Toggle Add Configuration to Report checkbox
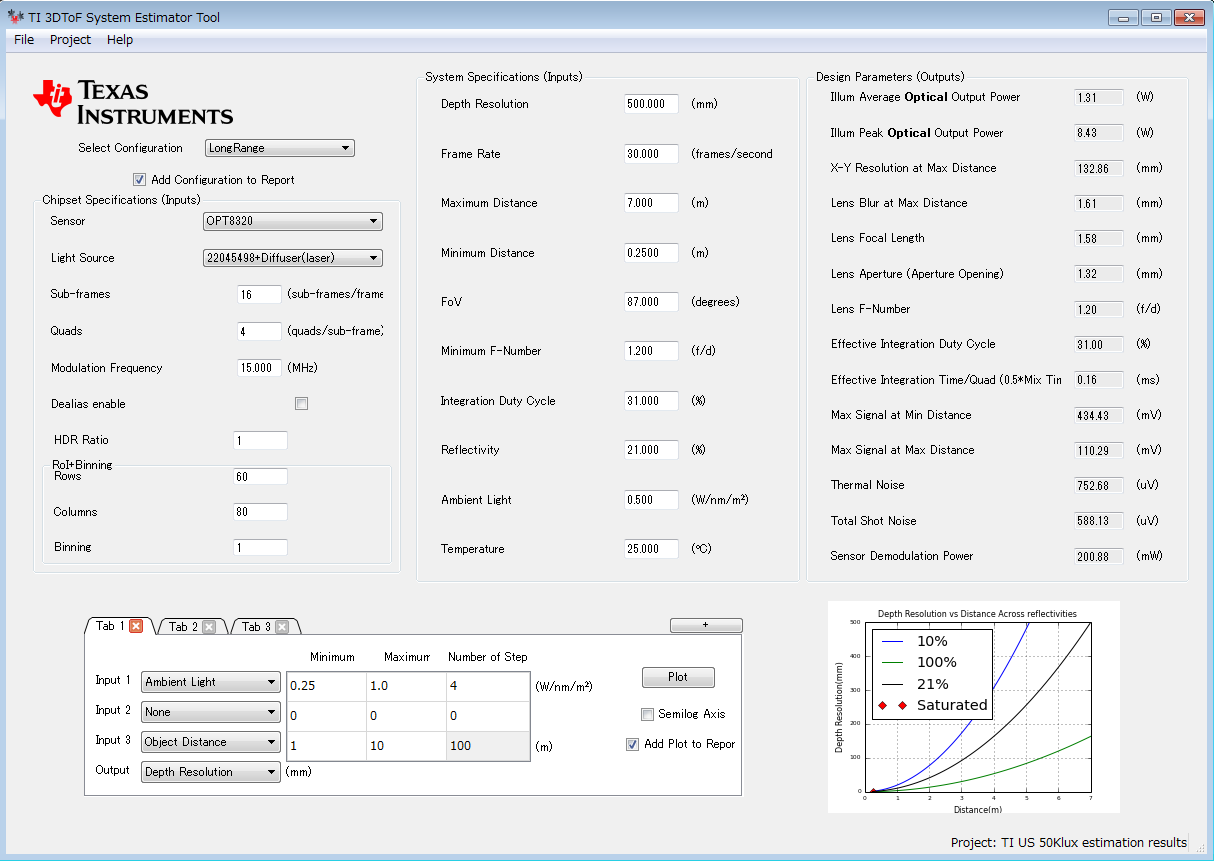The width and height of the screenshot is (1214, 861). [x=140, y=180]
